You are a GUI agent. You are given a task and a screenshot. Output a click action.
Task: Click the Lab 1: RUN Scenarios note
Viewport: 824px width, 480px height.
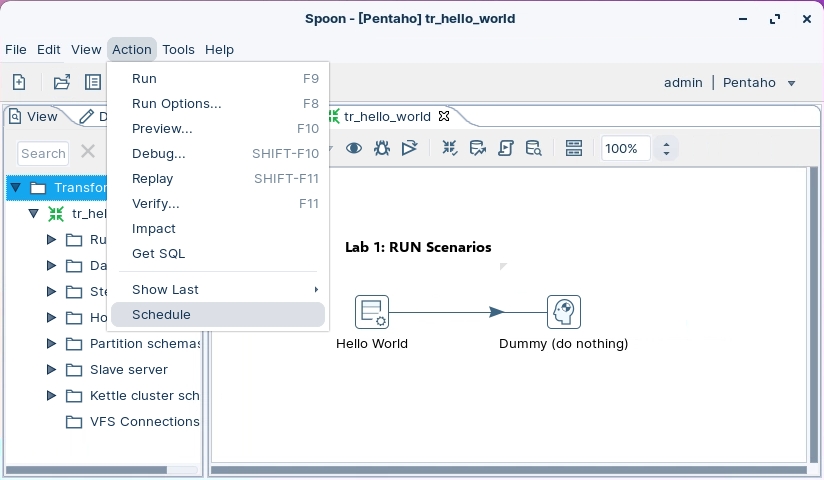point(418,248)
